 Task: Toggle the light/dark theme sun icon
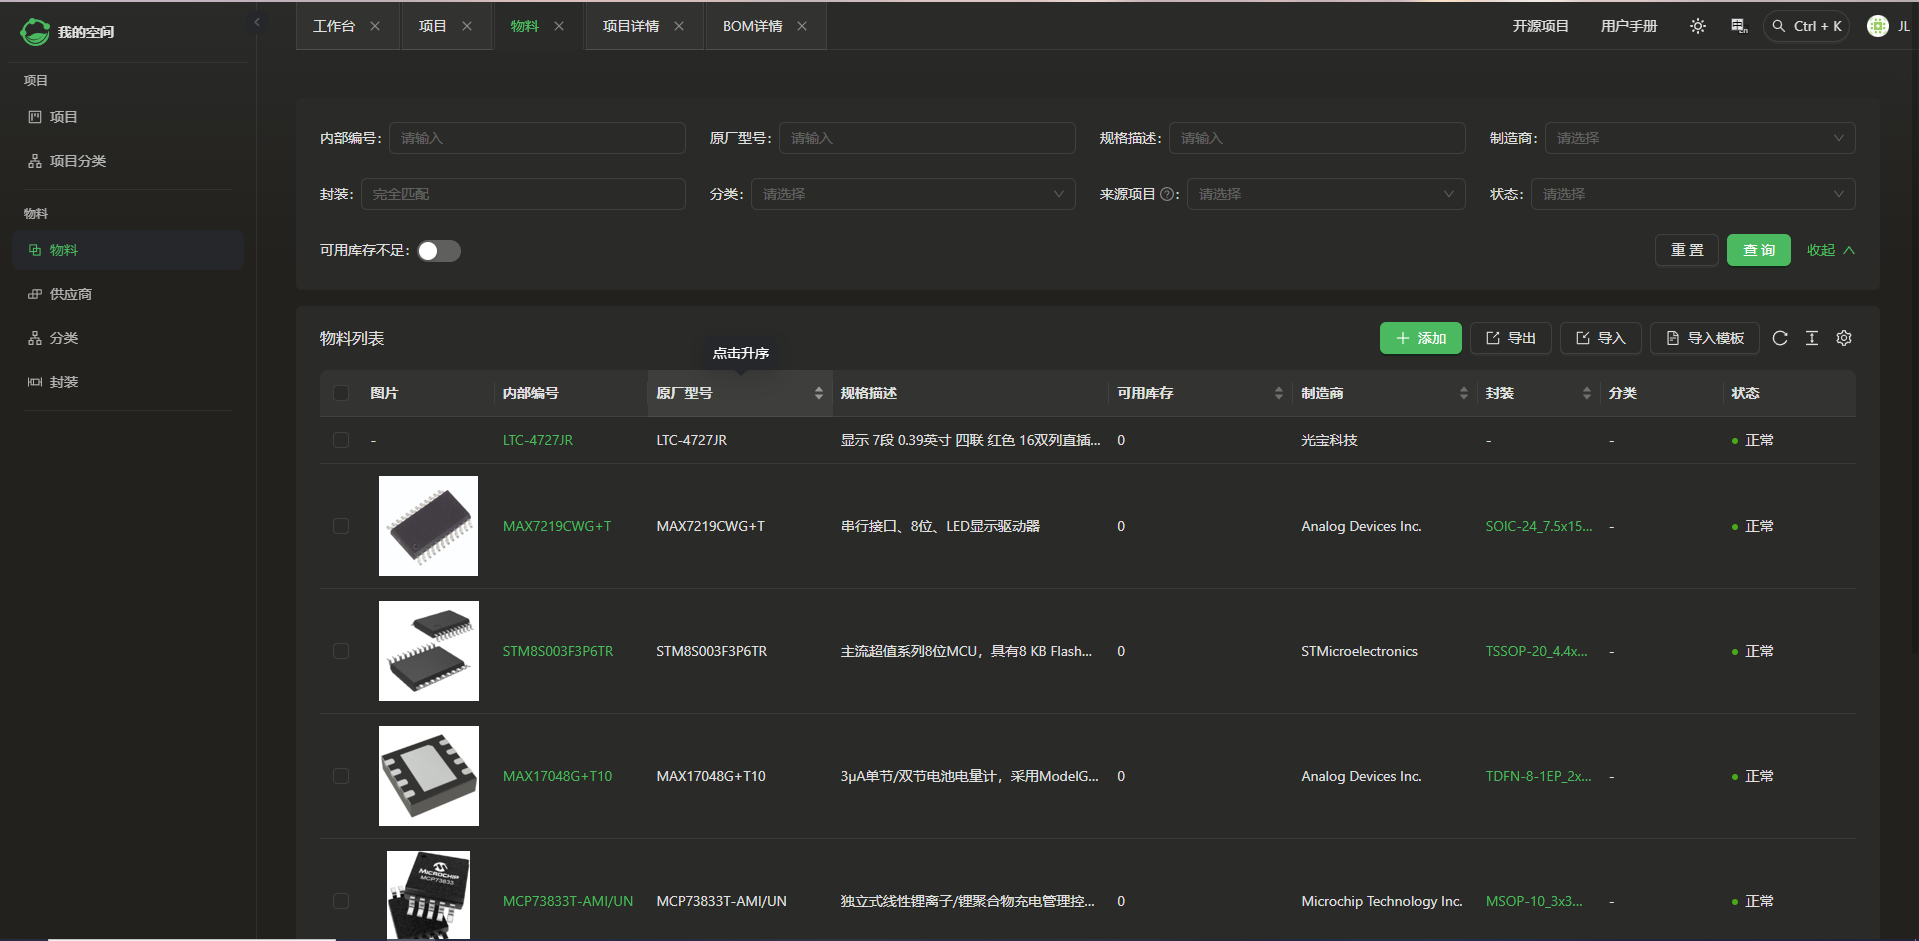[1698, 26]
